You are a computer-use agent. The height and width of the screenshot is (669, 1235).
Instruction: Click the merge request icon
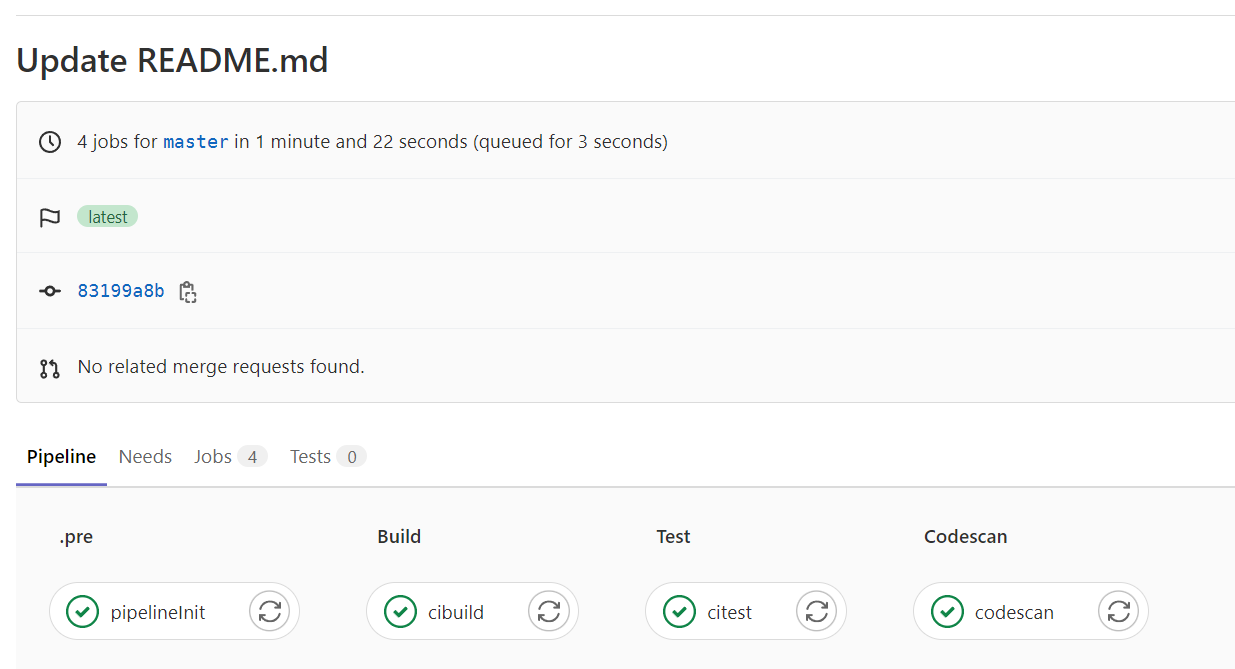pos(50,368)
